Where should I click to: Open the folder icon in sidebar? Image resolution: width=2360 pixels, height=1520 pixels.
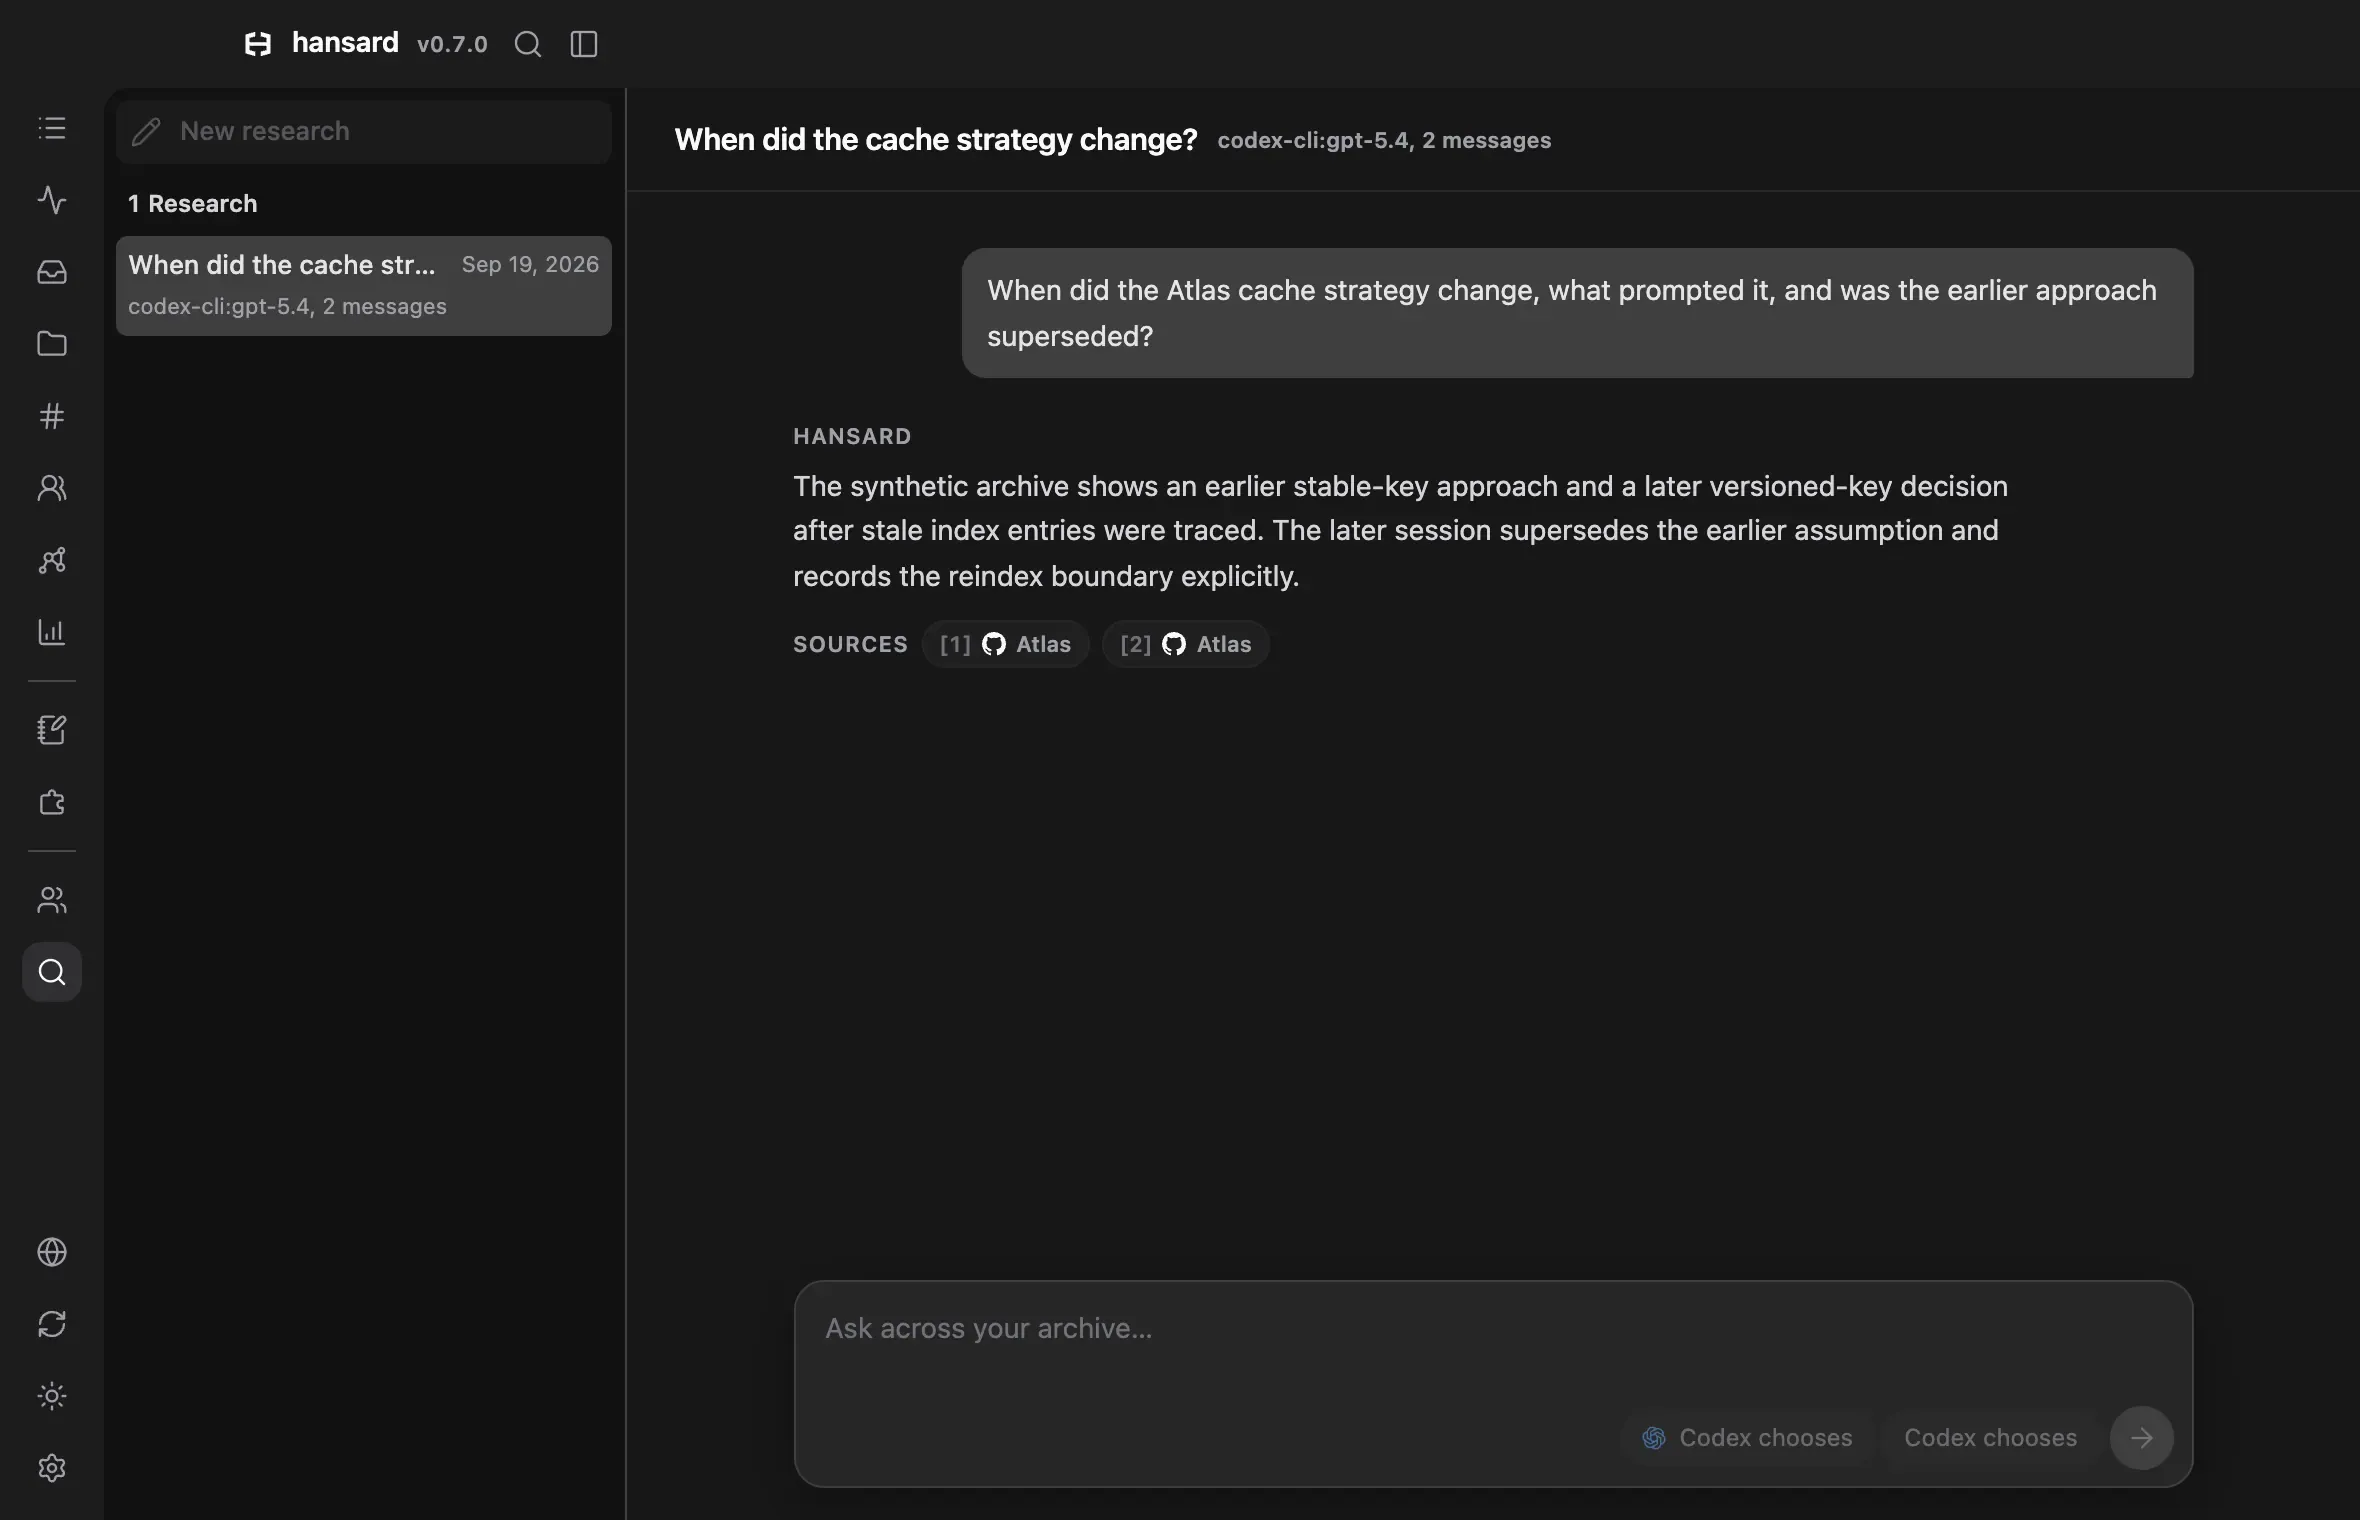pos(52,344)
